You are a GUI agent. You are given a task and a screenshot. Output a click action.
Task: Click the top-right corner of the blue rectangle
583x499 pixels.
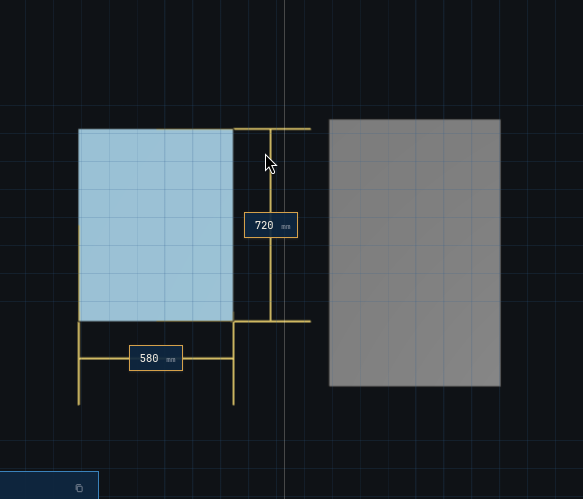(233, 129)
